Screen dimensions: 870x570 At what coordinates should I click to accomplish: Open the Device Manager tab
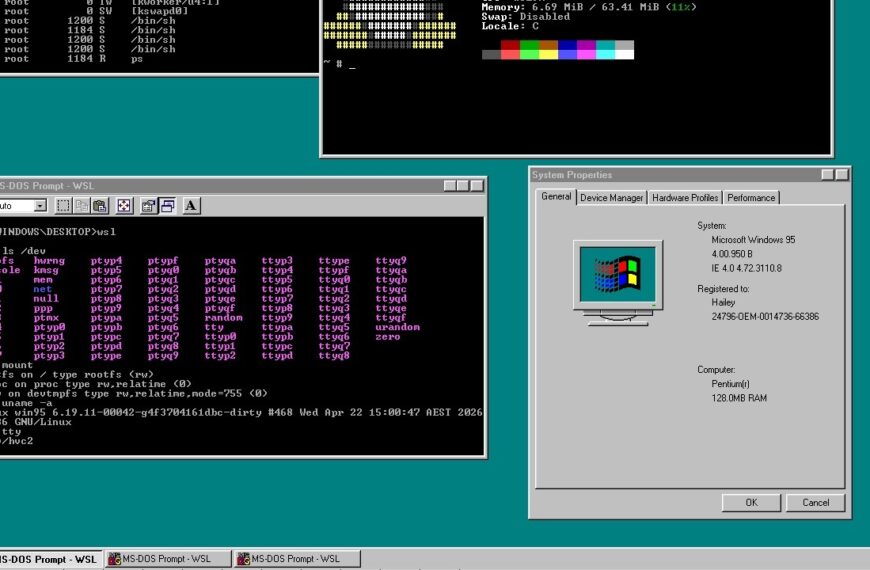611,198
